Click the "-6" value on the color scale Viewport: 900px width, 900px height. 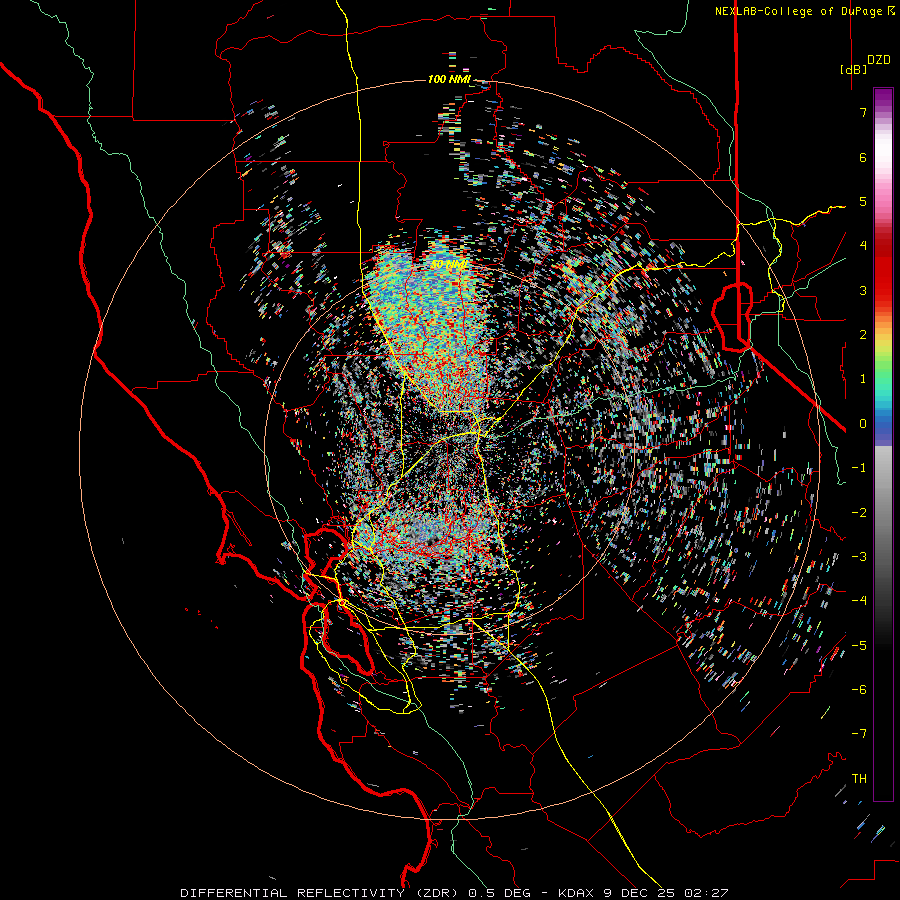click(859, 690)
